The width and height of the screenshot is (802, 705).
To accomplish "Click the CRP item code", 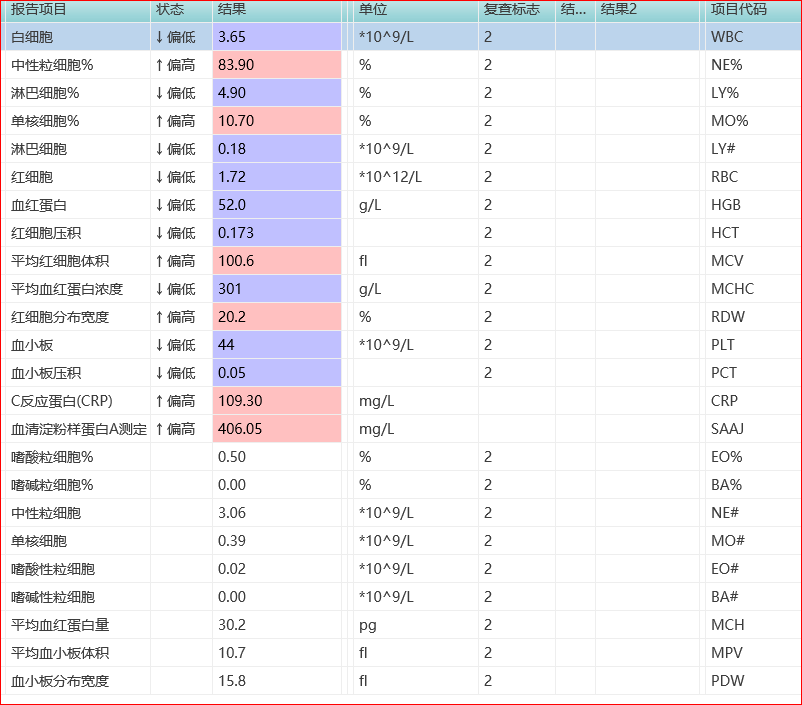I will coord(724,401).
